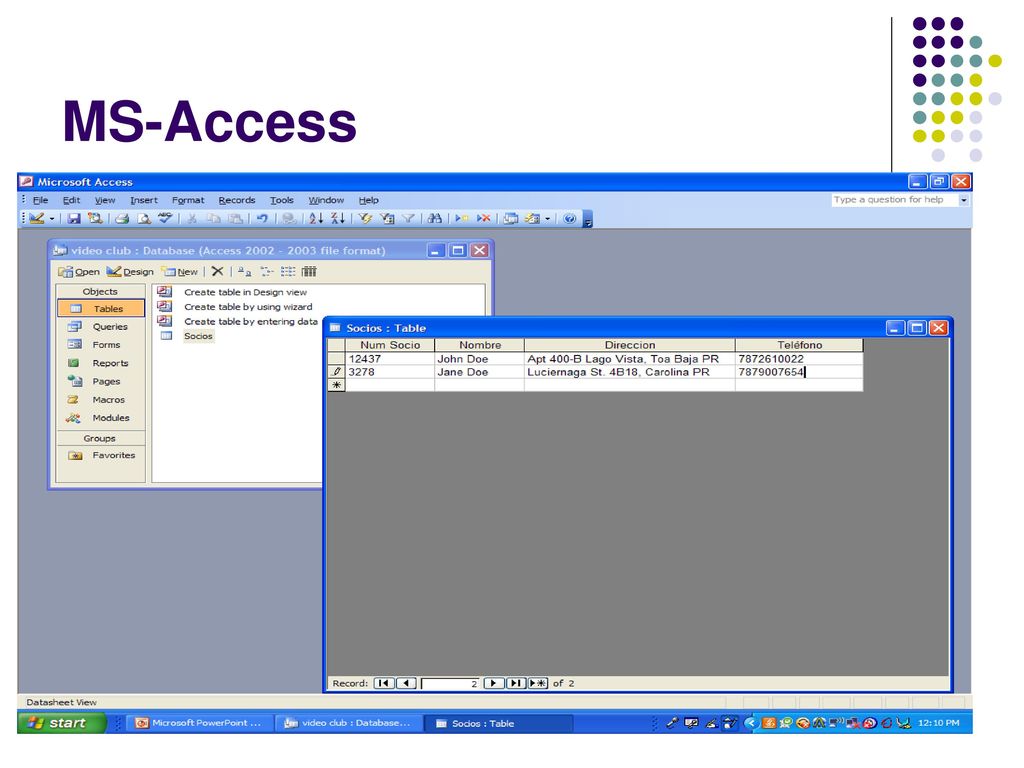Viewport: 1024px width, 768px height.
Task: Click Design in the database window
Action: point(130,272)
